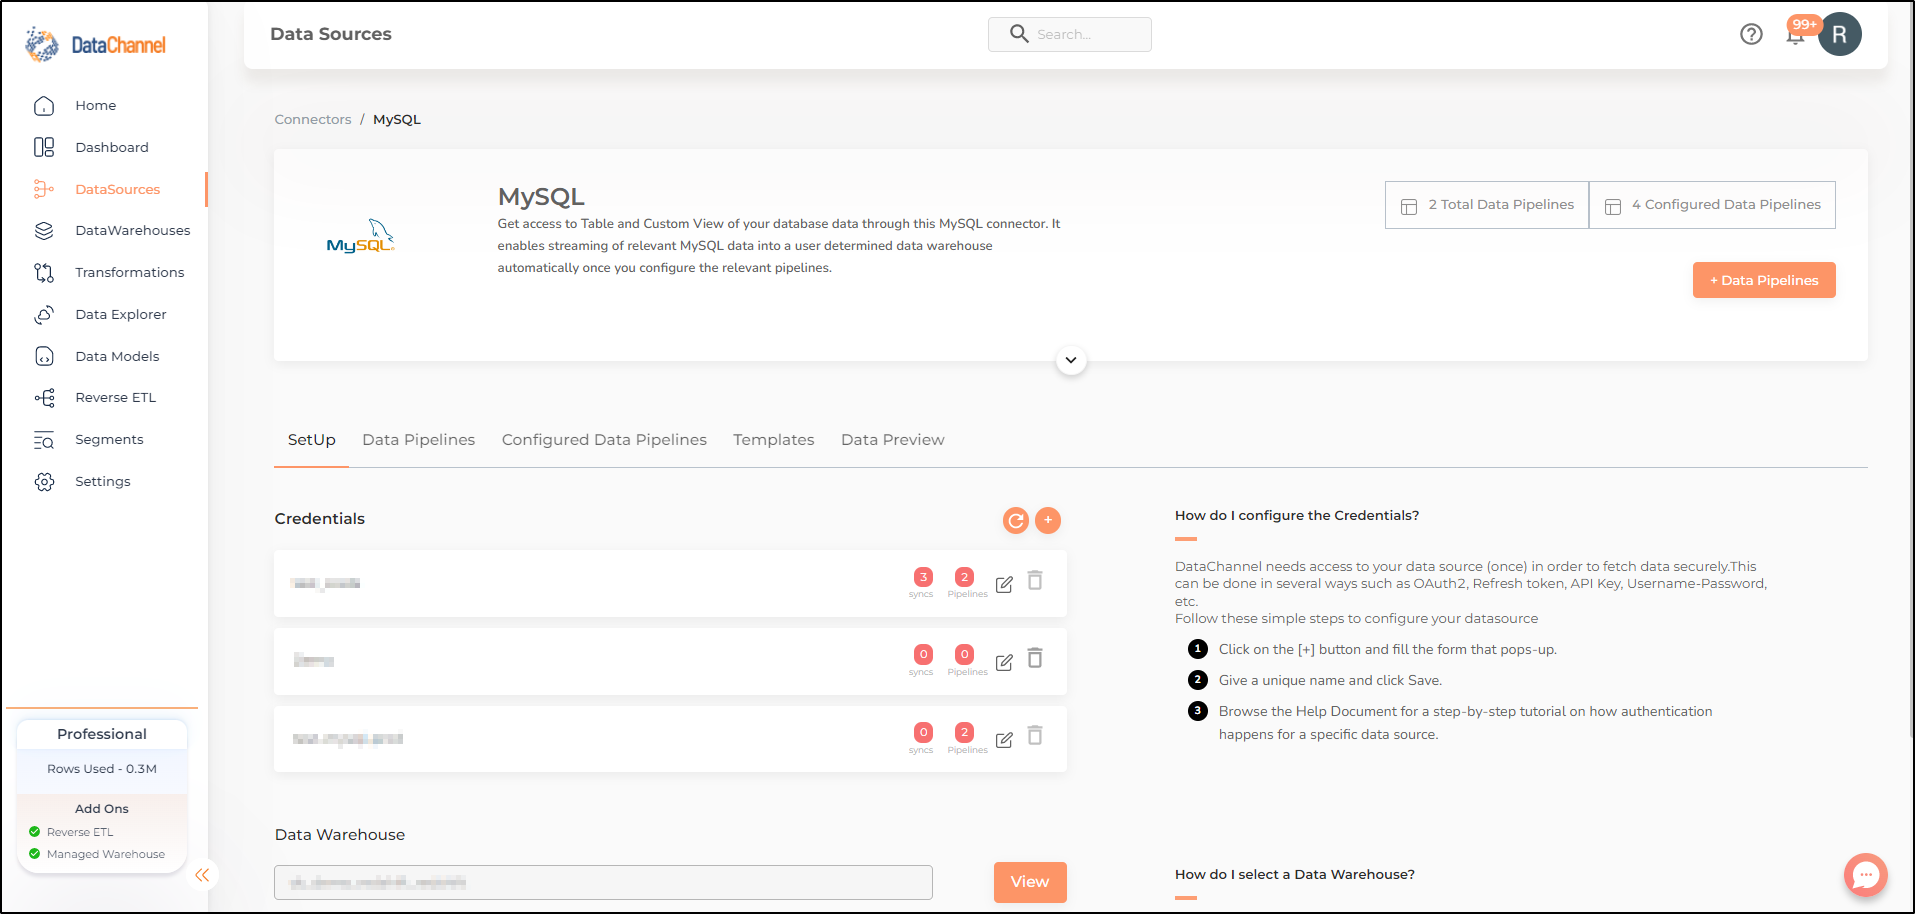Delete the first credential with 3 syncs
The width and height of the screenshot is (1915, 914).
pyautogui.click(x=1035, y=581)
